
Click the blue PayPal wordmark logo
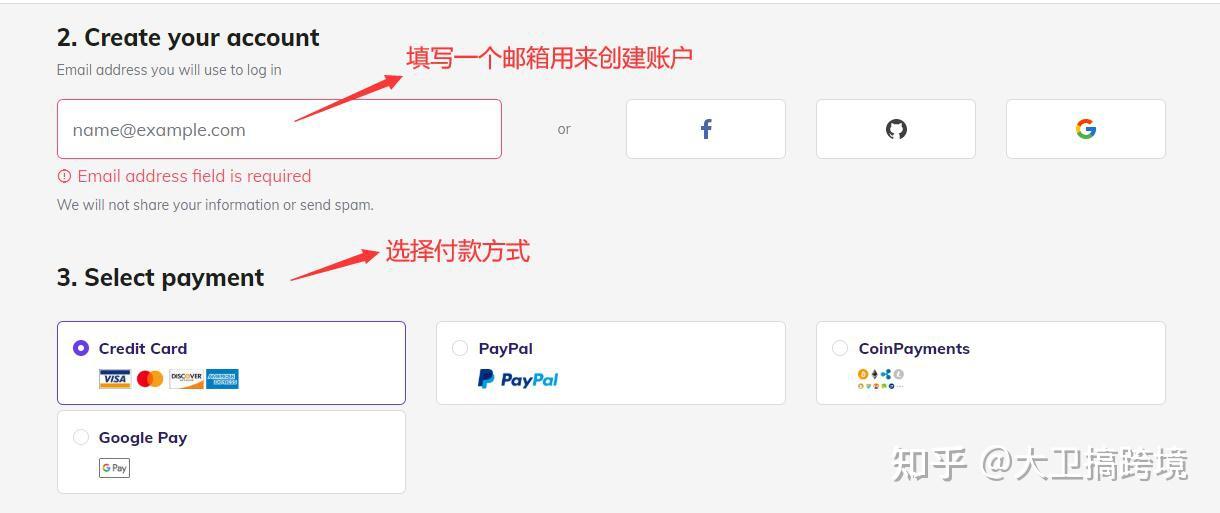tap(518, 379)
